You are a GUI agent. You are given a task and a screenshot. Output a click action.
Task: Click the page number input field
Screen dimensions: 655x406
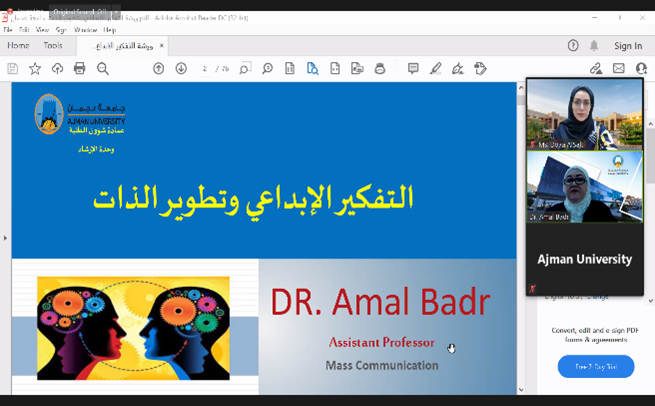[x=205, y=69]
